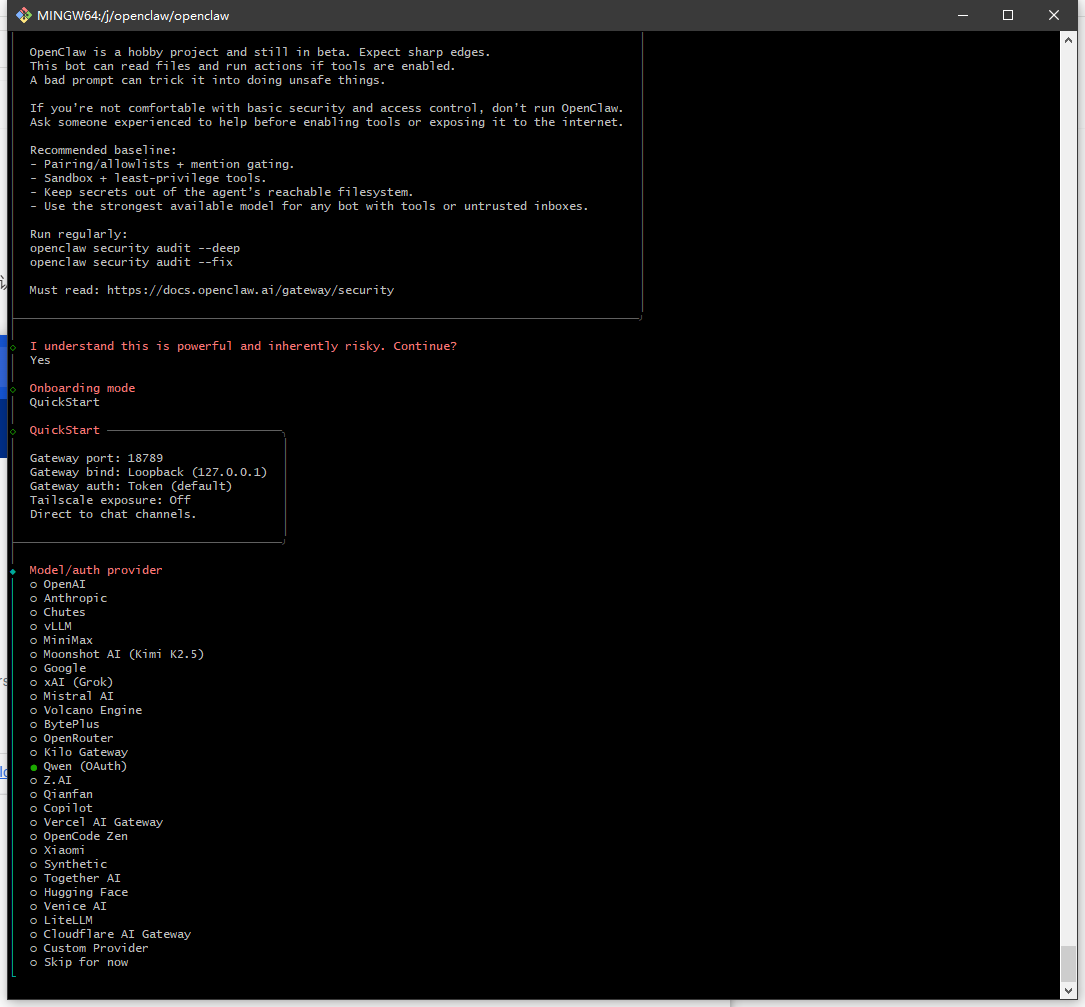The width and height of the screenshot is (1085, 1007).
Task: Choose Anthropic as the model provider
Action: coord(74,598)
